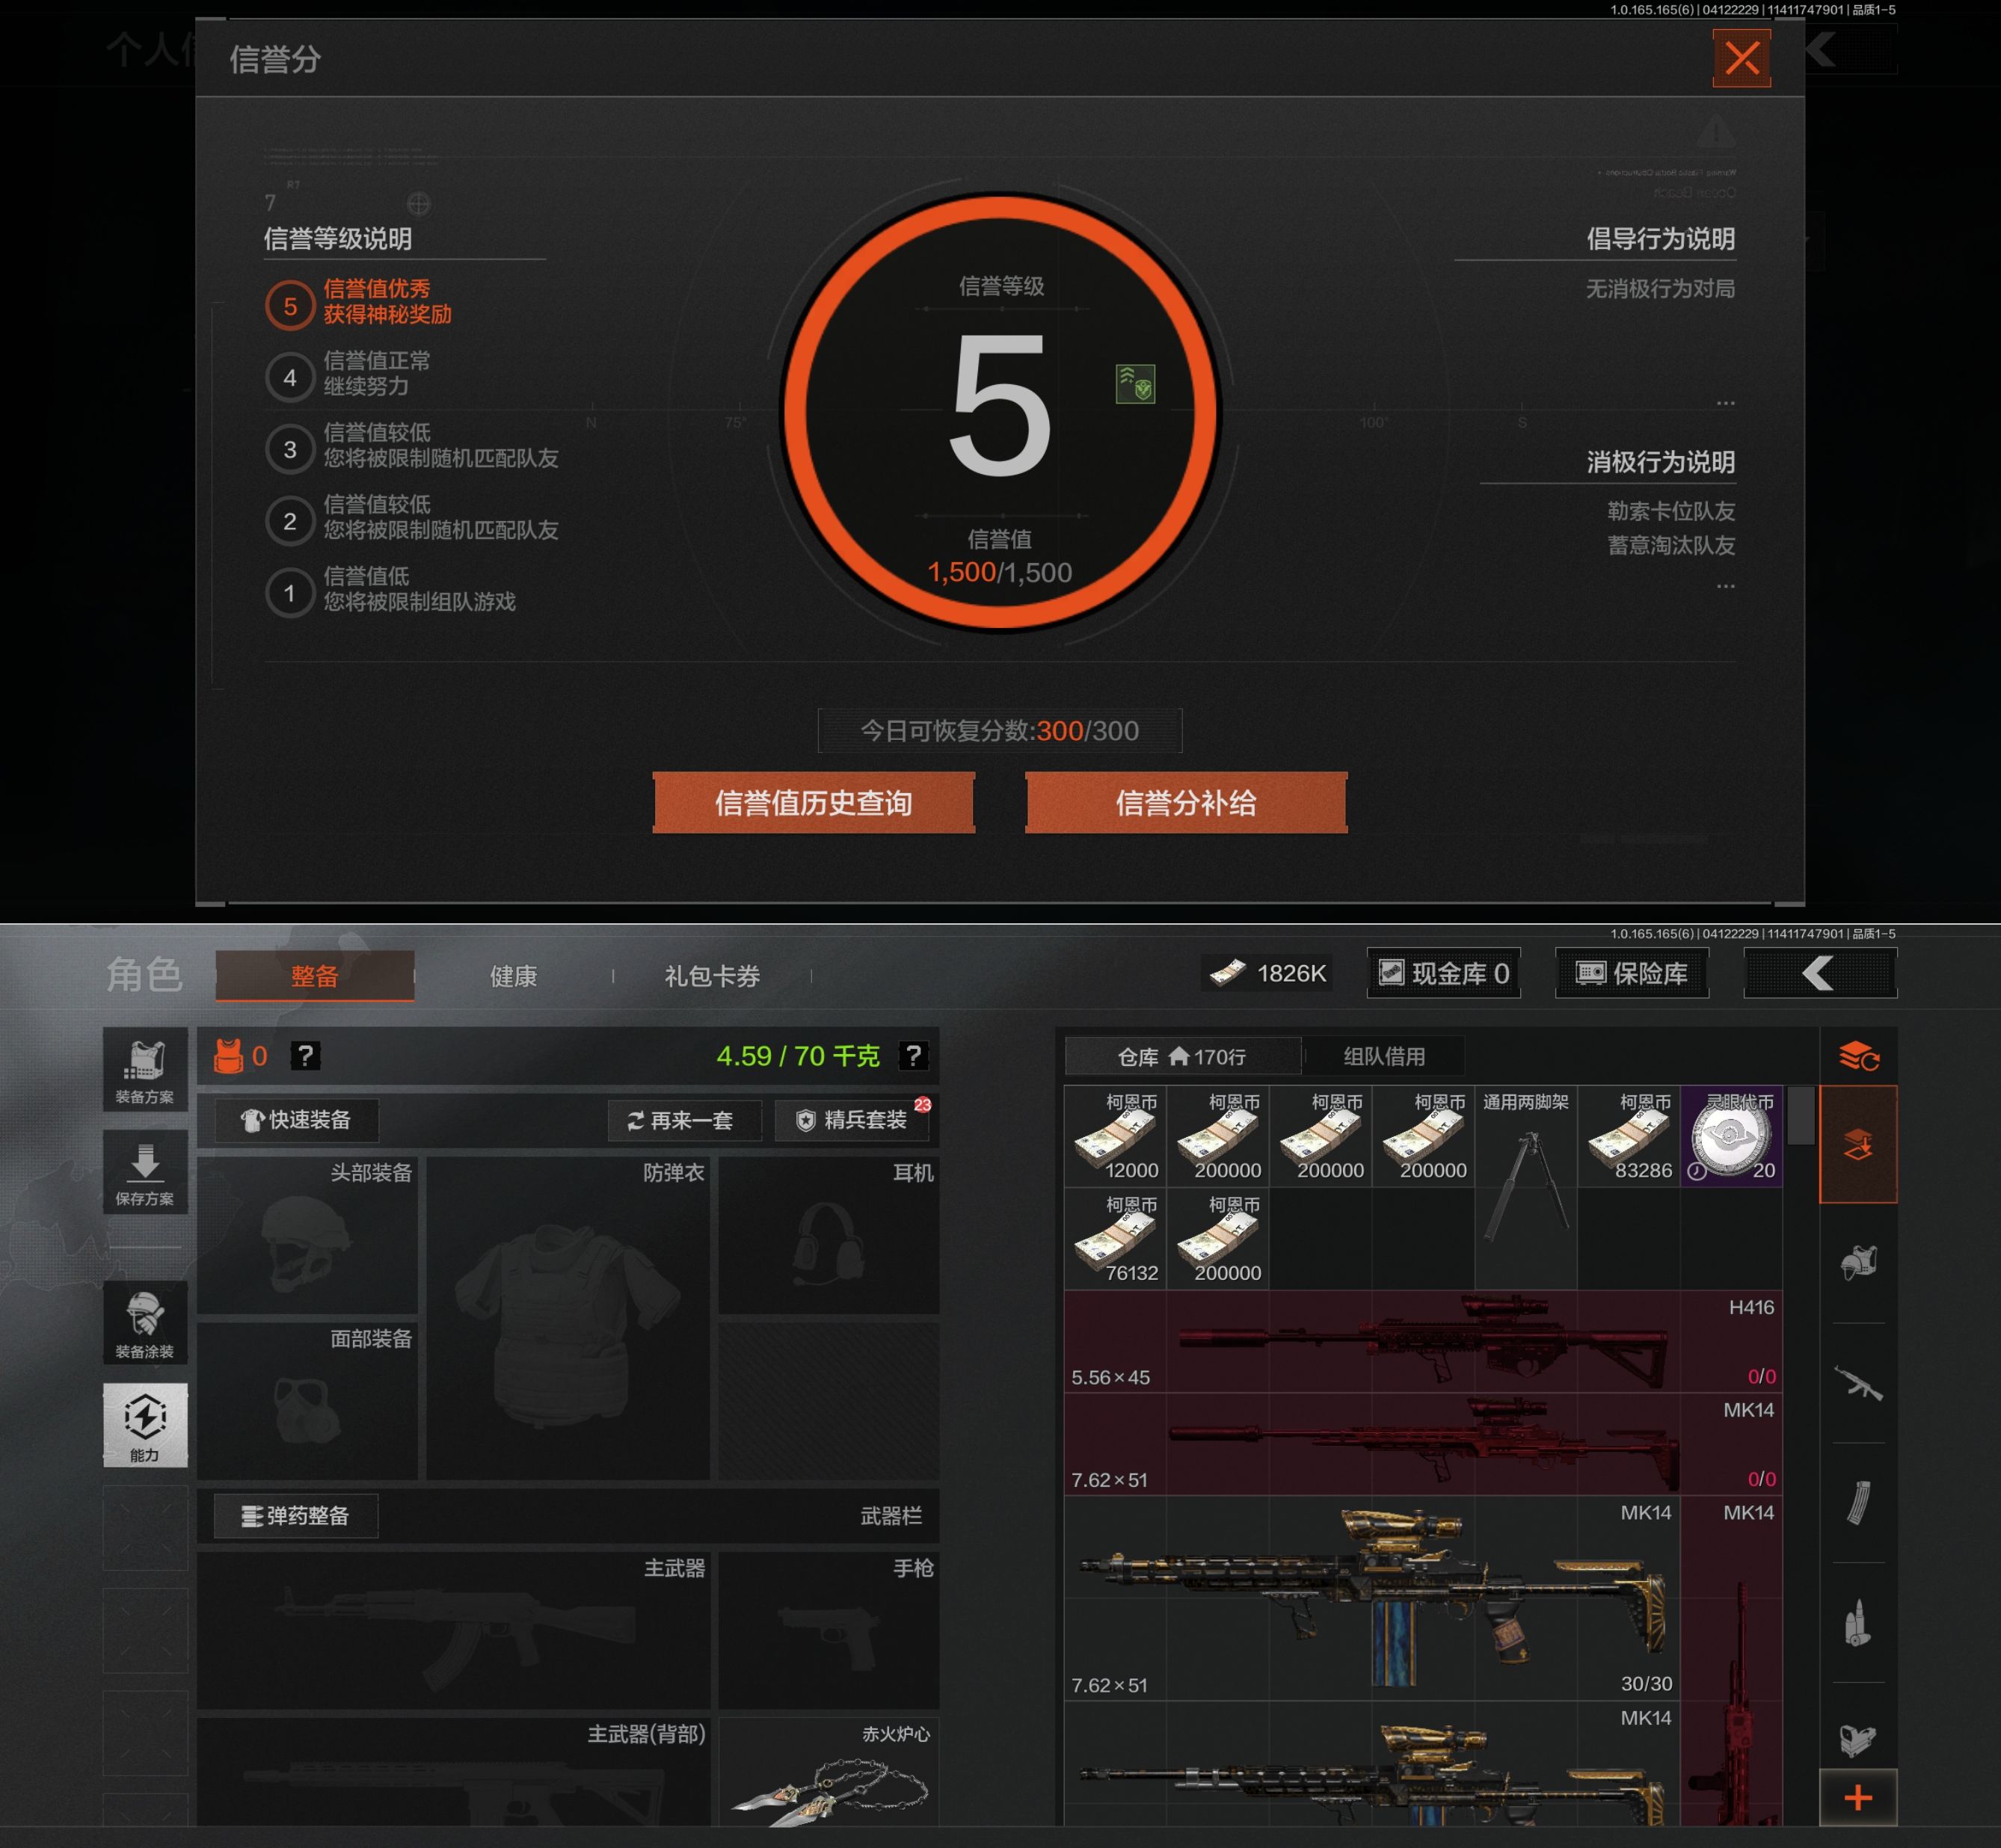The image size is (2001, 1848).
Task: Click the orange plus expand storage button
Action: point(1858,1798)
